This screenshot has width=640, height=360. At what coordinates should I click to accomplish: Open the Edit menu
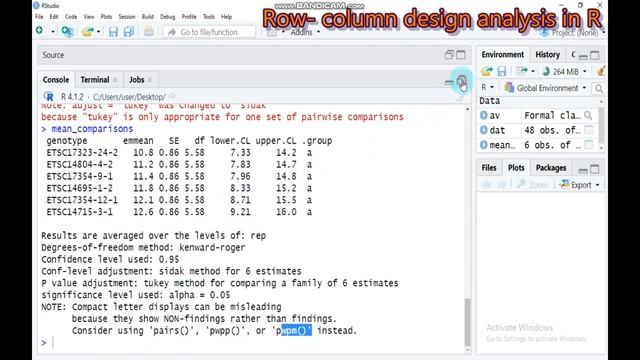pos(54,17)
